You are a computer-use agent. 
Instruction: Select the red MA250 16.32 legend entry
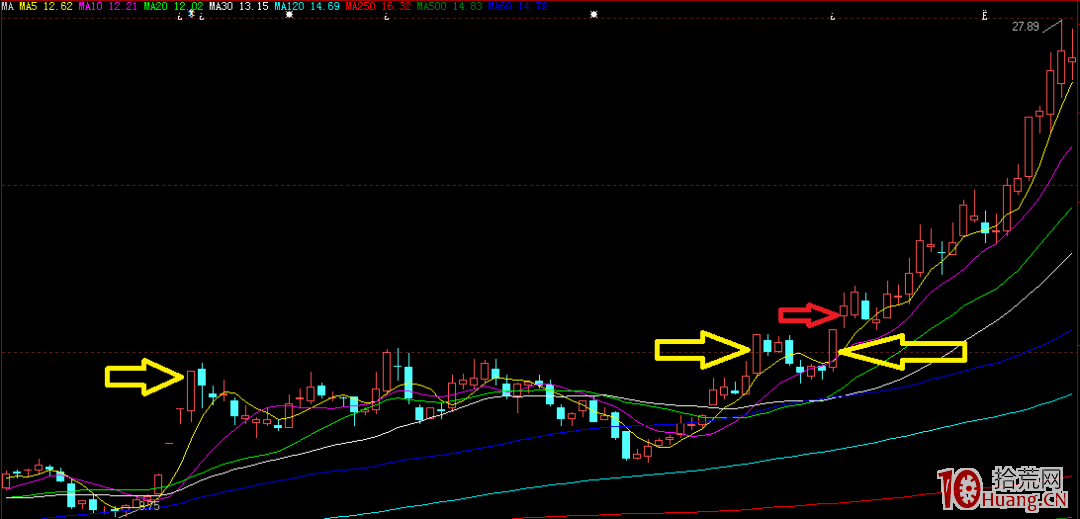[377, 6]
